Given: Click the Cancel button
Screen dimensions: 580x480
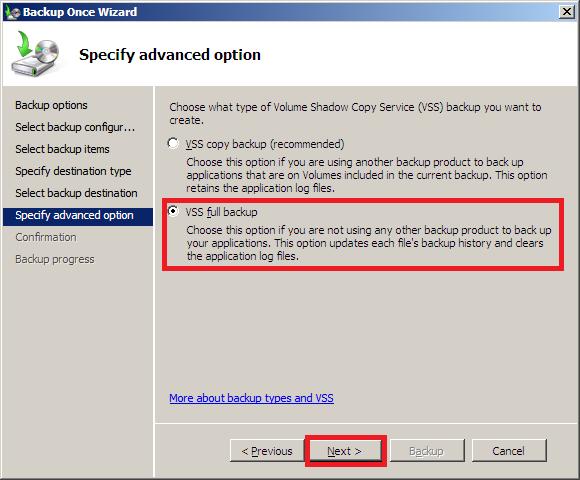Looking at the screenshot, I should click(x=509, y=451).
